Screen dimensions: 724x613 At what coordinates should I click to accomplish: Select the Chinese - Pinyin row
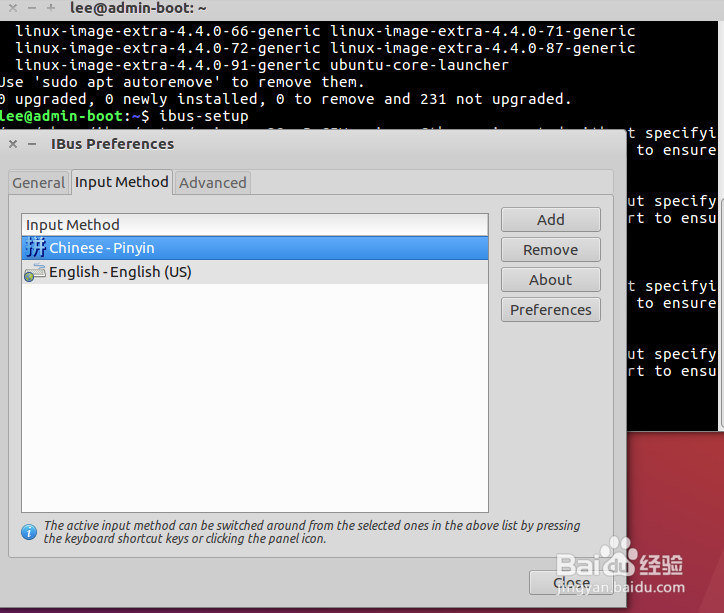click(255, 248)
